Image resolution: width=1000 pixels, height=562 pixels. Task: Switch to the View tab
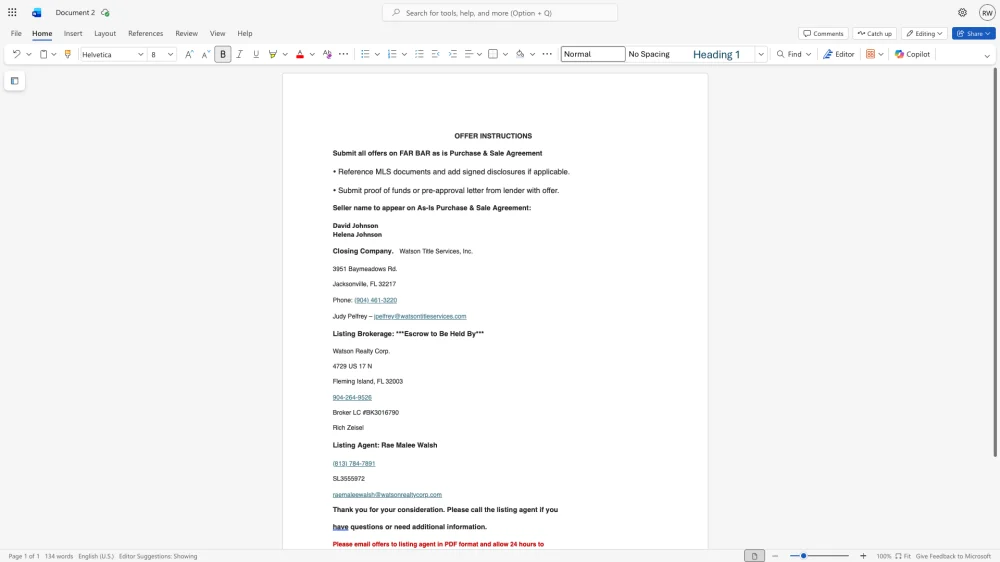tap(217, 33)
